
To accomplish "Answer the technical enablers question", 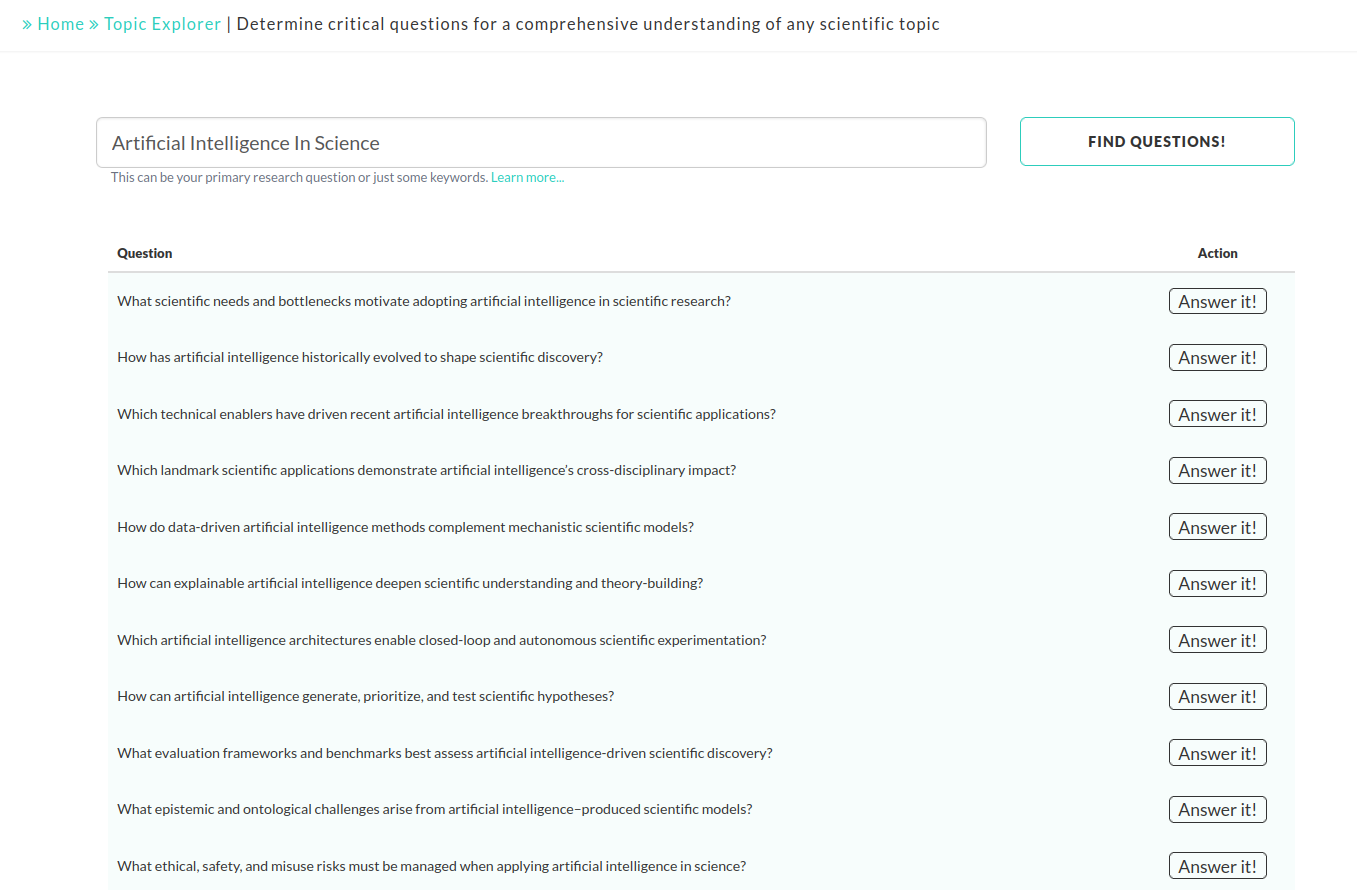I will coord(1217,414).
